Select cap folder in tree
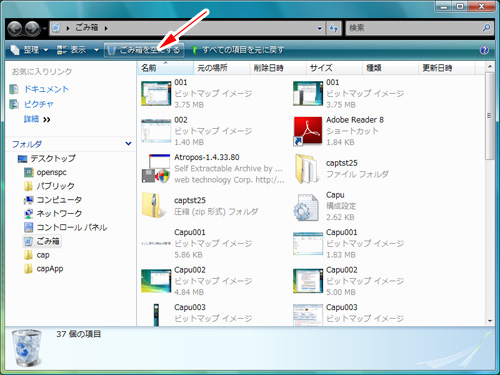500x375 pixels. pos(43,255)
